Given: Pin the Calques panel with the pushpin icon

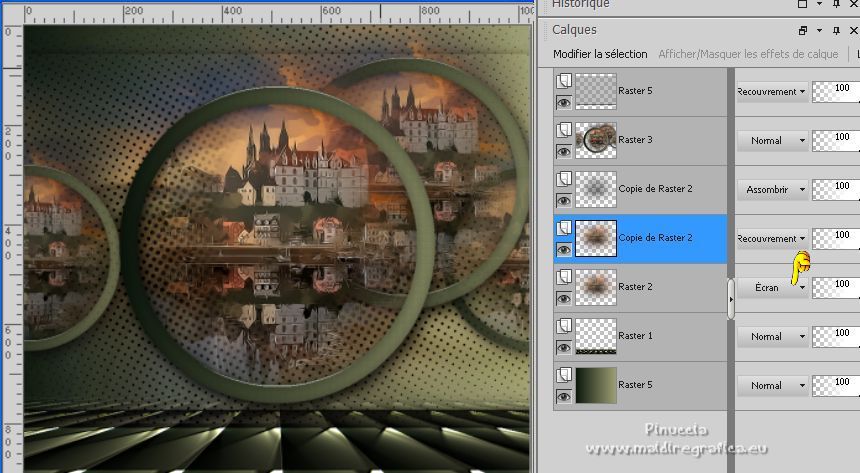Looking at the screenshot, I should [x=836, y=31].
